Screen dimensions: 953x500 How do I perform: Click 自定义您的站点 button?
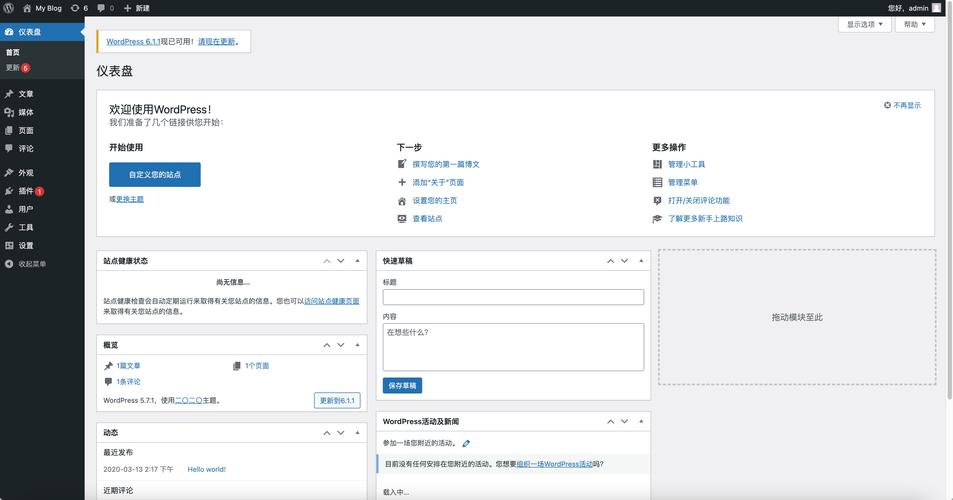(155, 174)
